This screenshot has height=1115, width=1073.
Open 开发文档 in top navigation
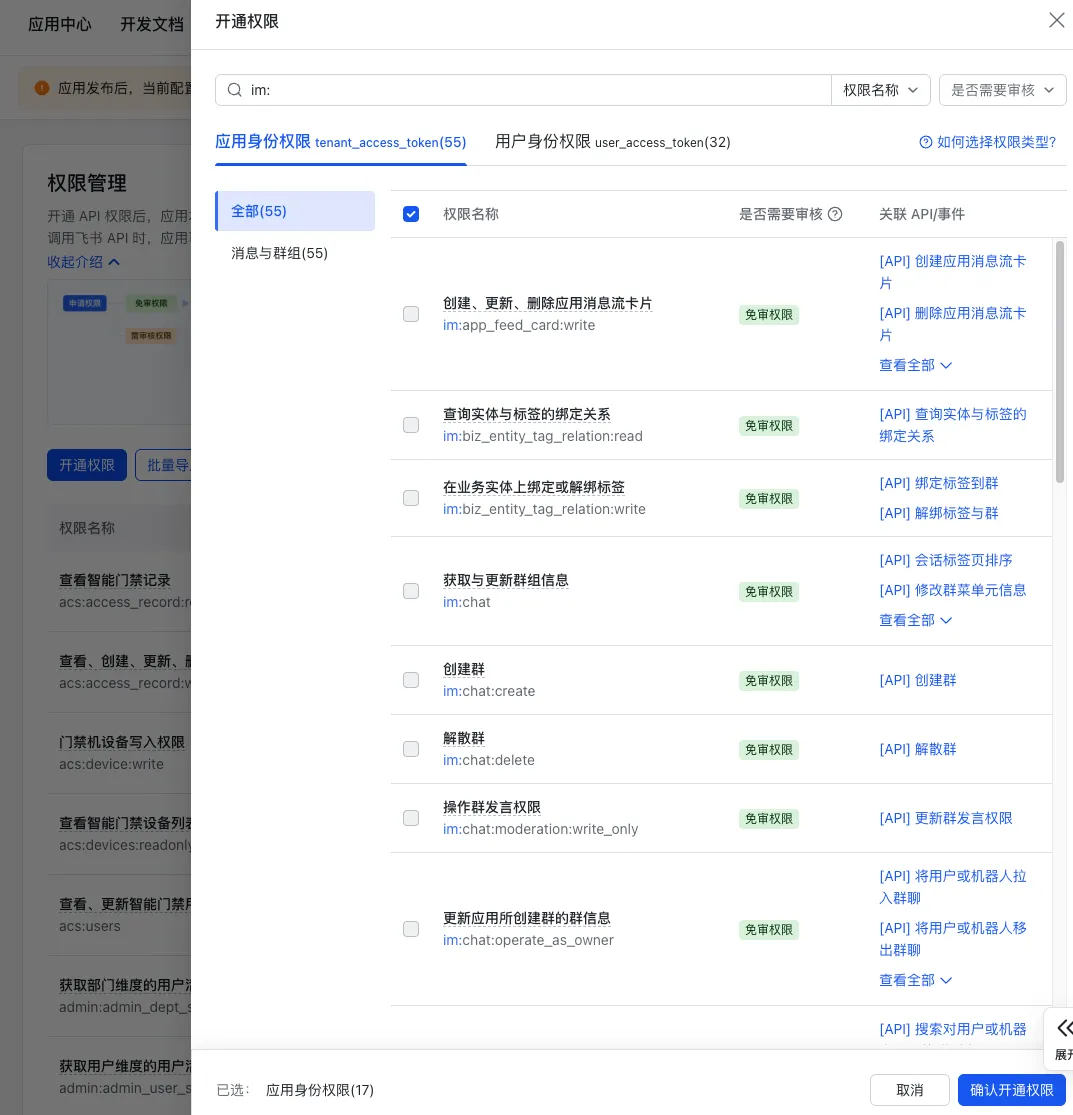coord(151,24)
